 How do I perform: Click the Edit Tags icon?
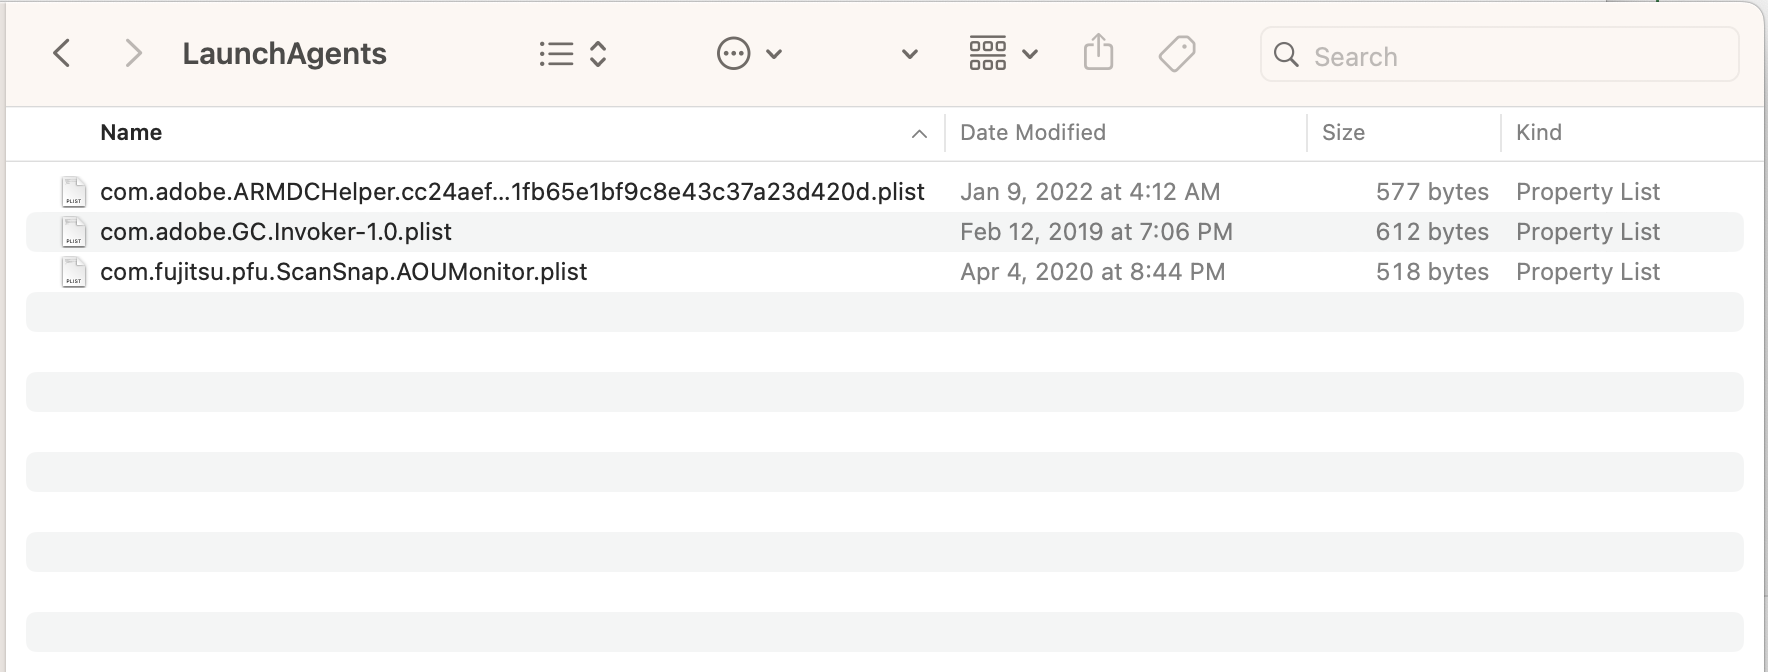(x=1177, y=54)
